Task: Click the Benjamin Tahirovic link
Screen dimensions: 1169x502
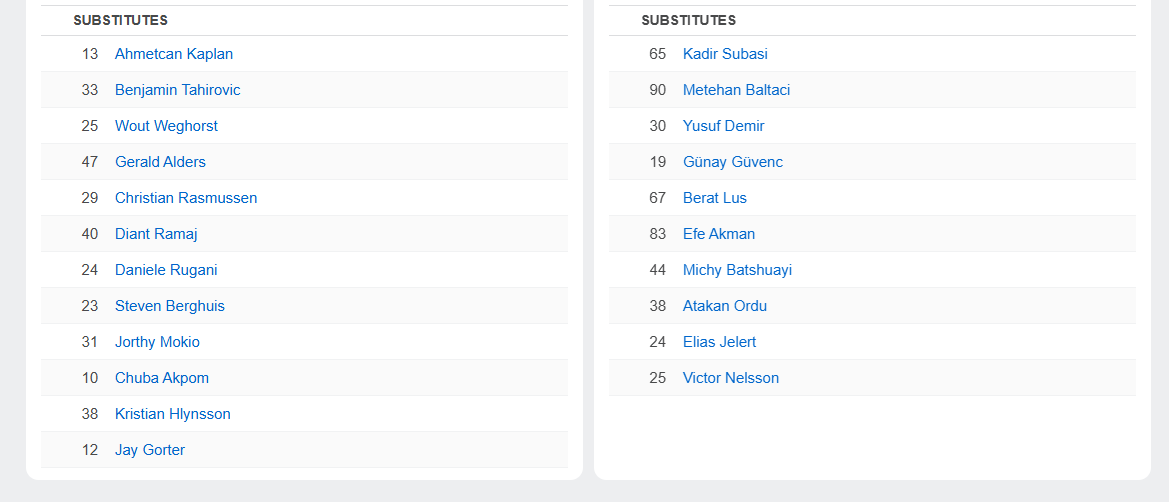Action: point(177,90)
